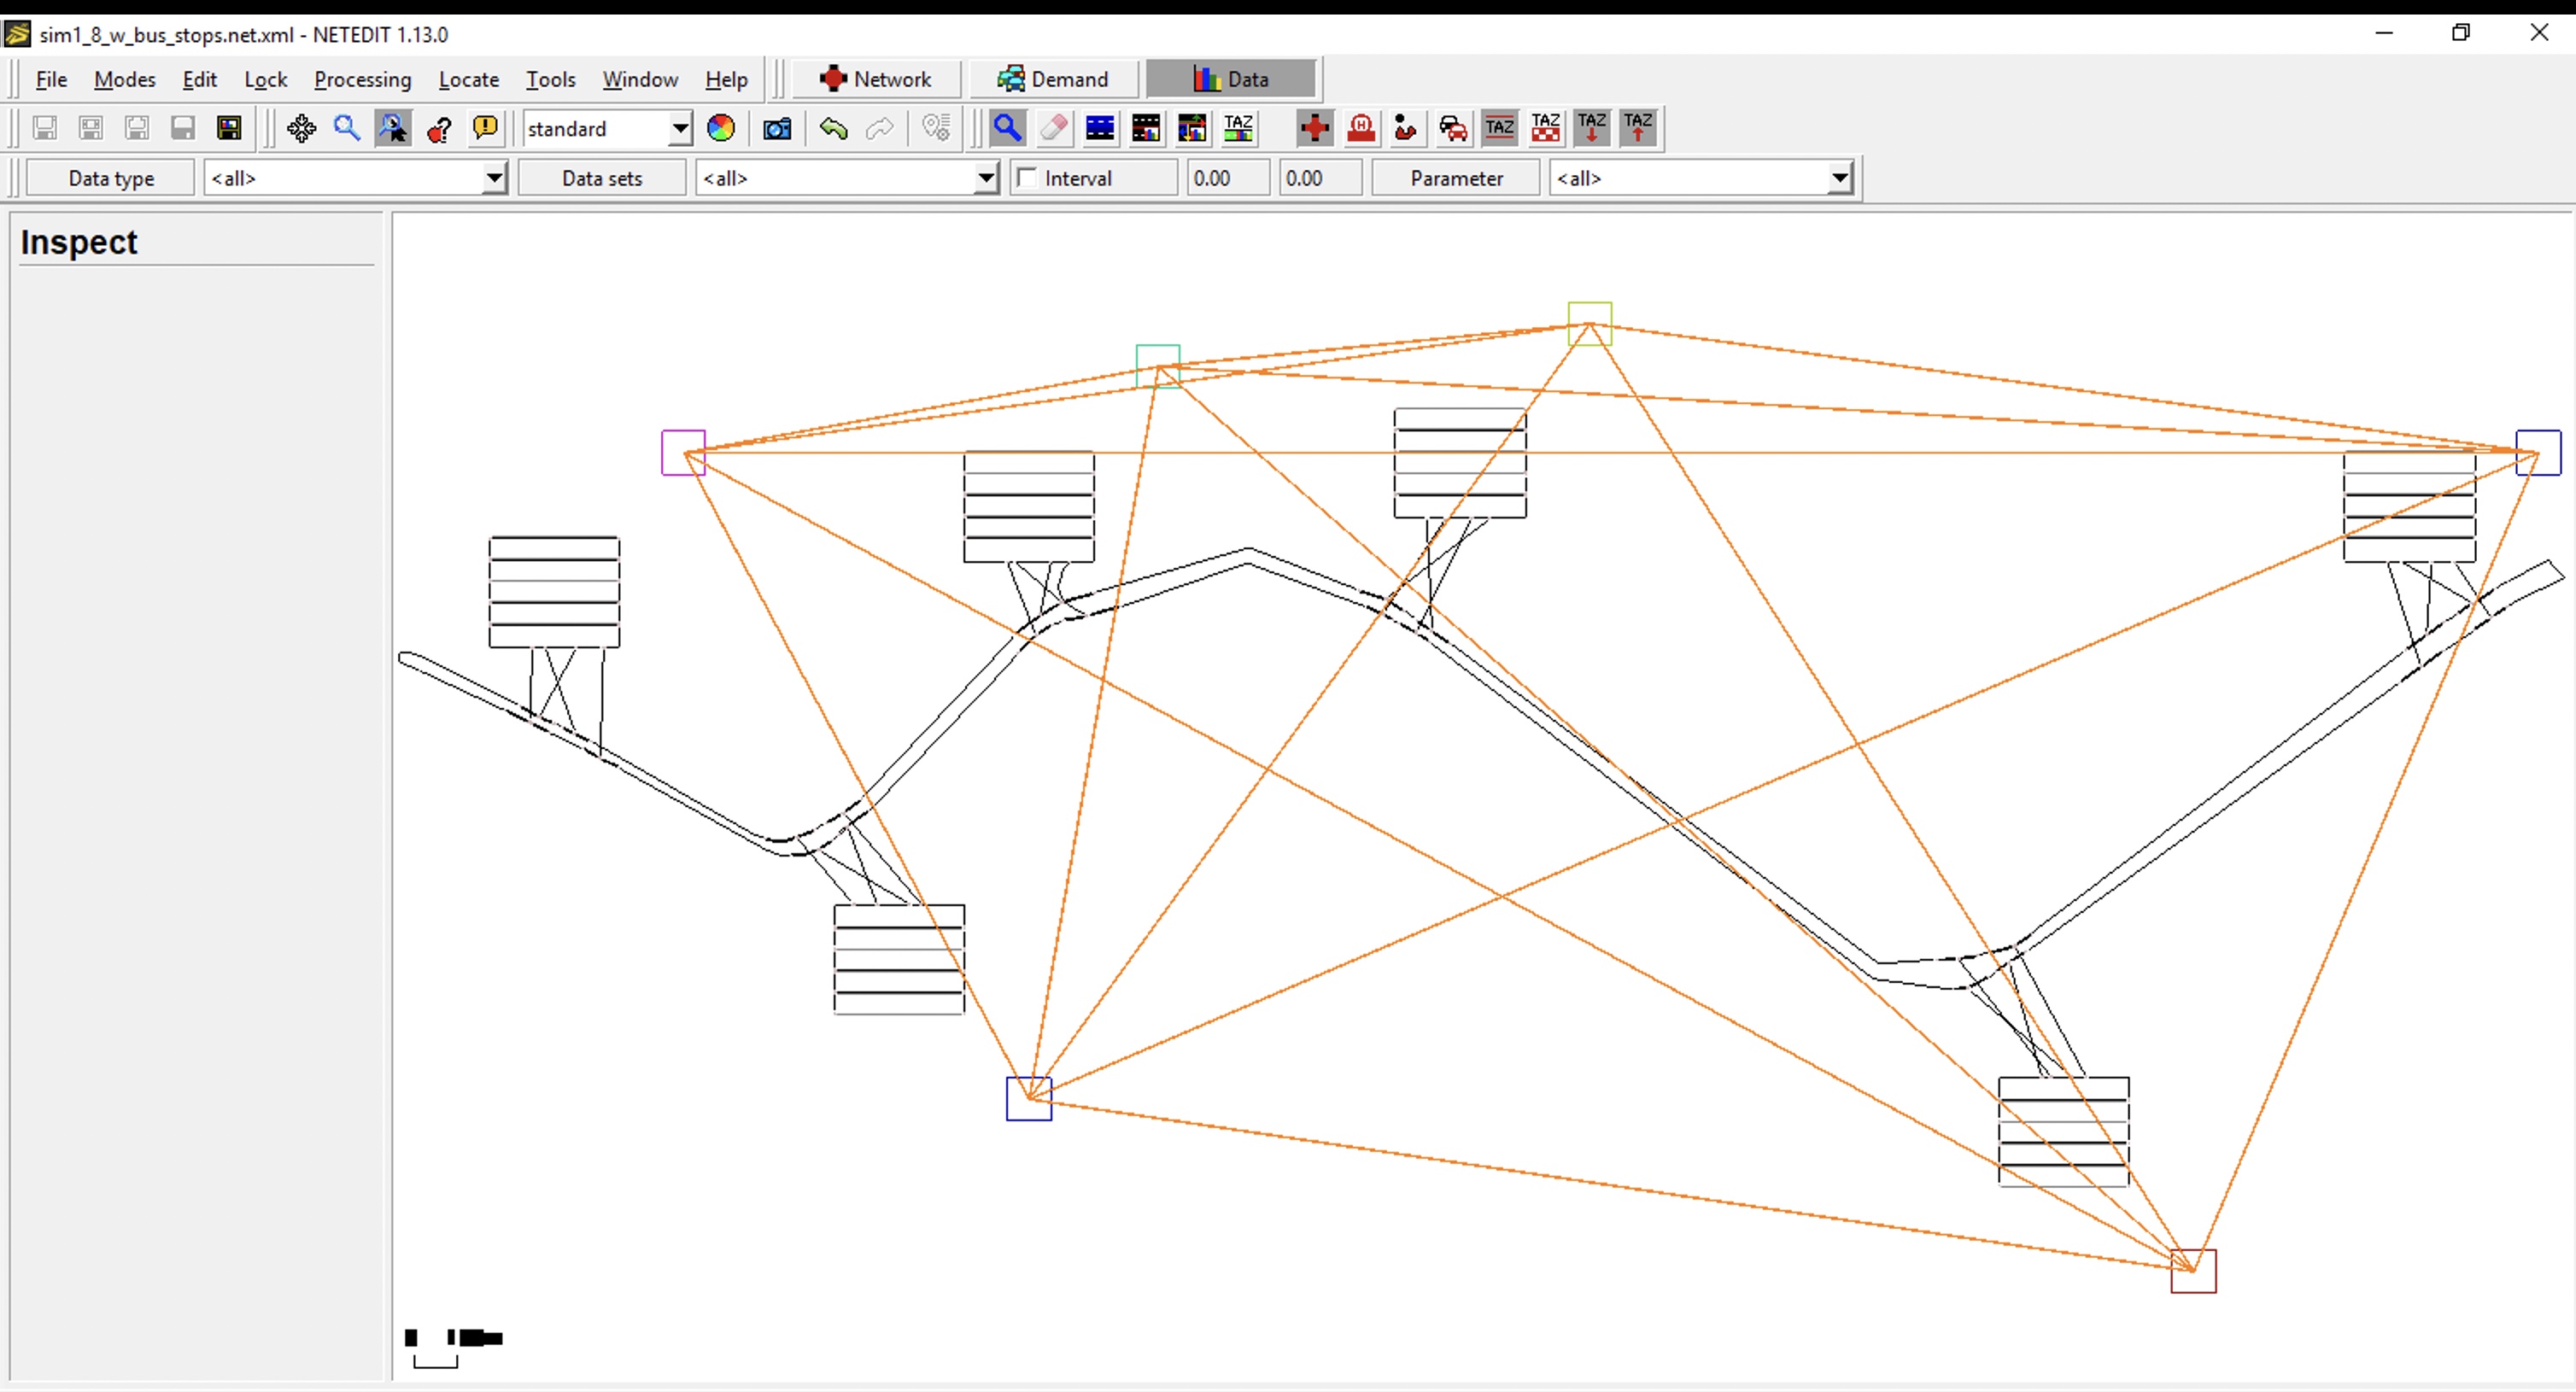The image size is (2576, 1392).
Task: Select the magenta TAZ square on canvas
Action: click(x=684, y=453)
